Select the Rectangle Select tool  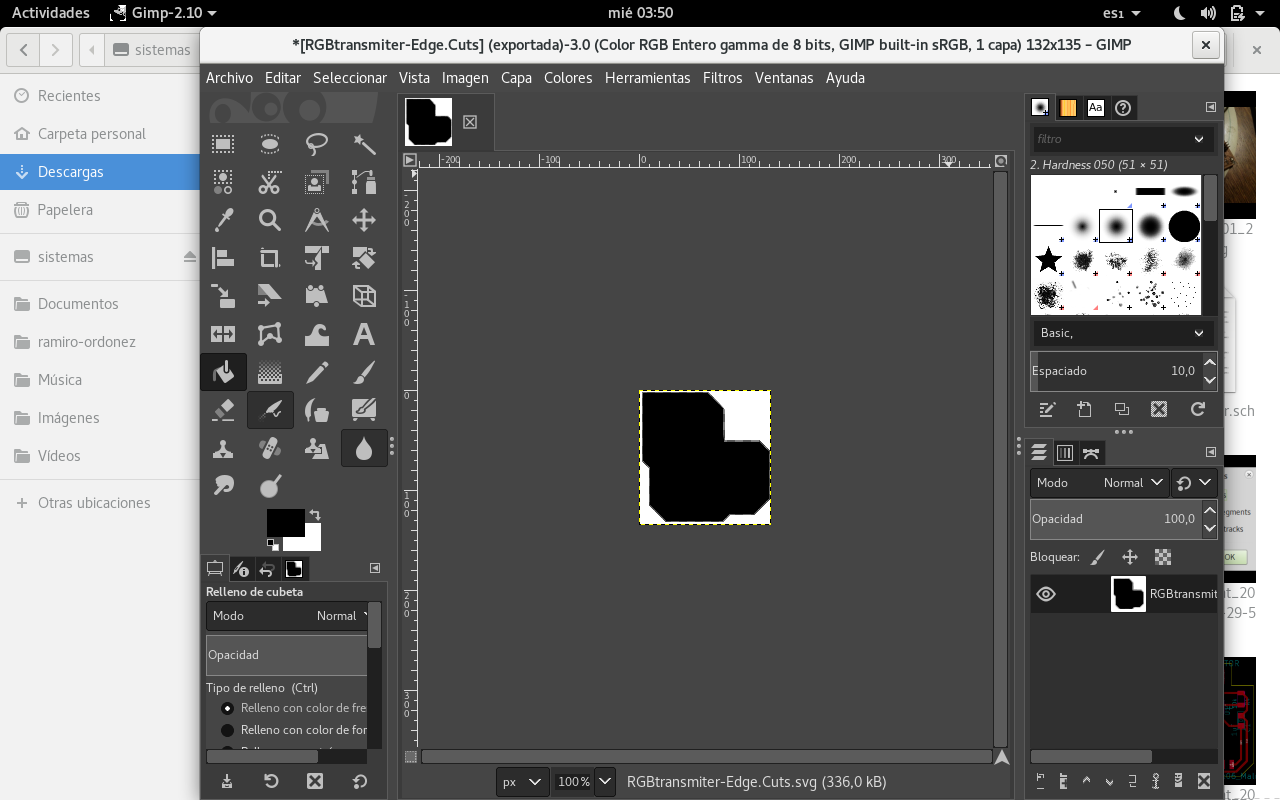223,145
